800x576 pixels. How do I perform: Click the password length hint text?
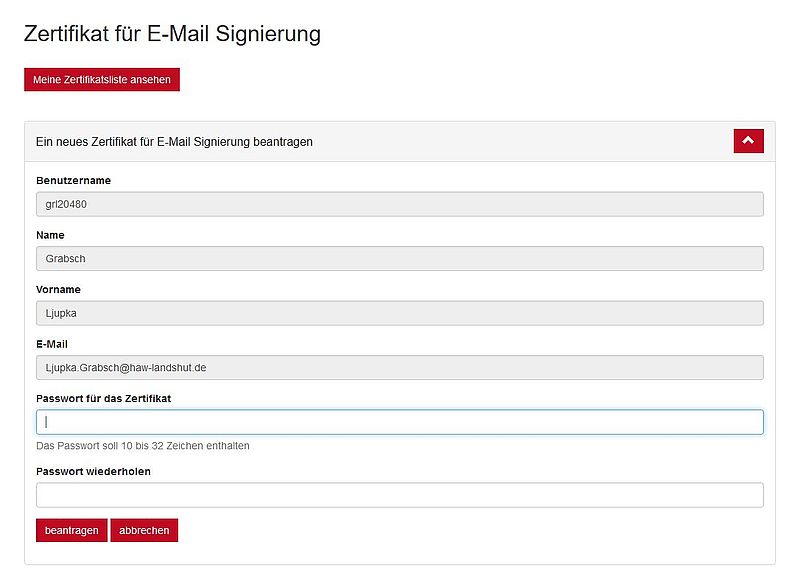(x=143, y=446)
